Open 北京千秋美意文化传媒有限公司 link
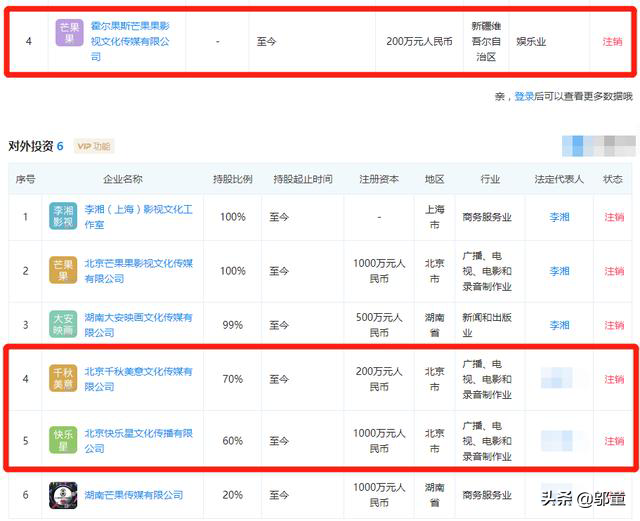 138,379
